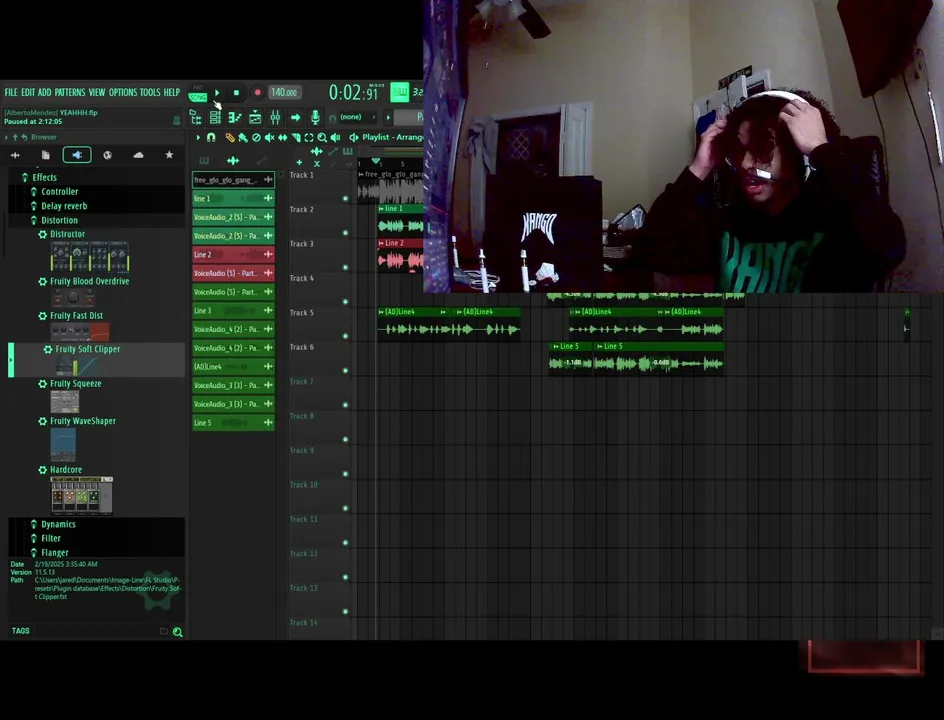Viewport: 944px width, 720px height.
Task: Click the transport stop button
Action: pyautogui.click(x=237, y=93)
